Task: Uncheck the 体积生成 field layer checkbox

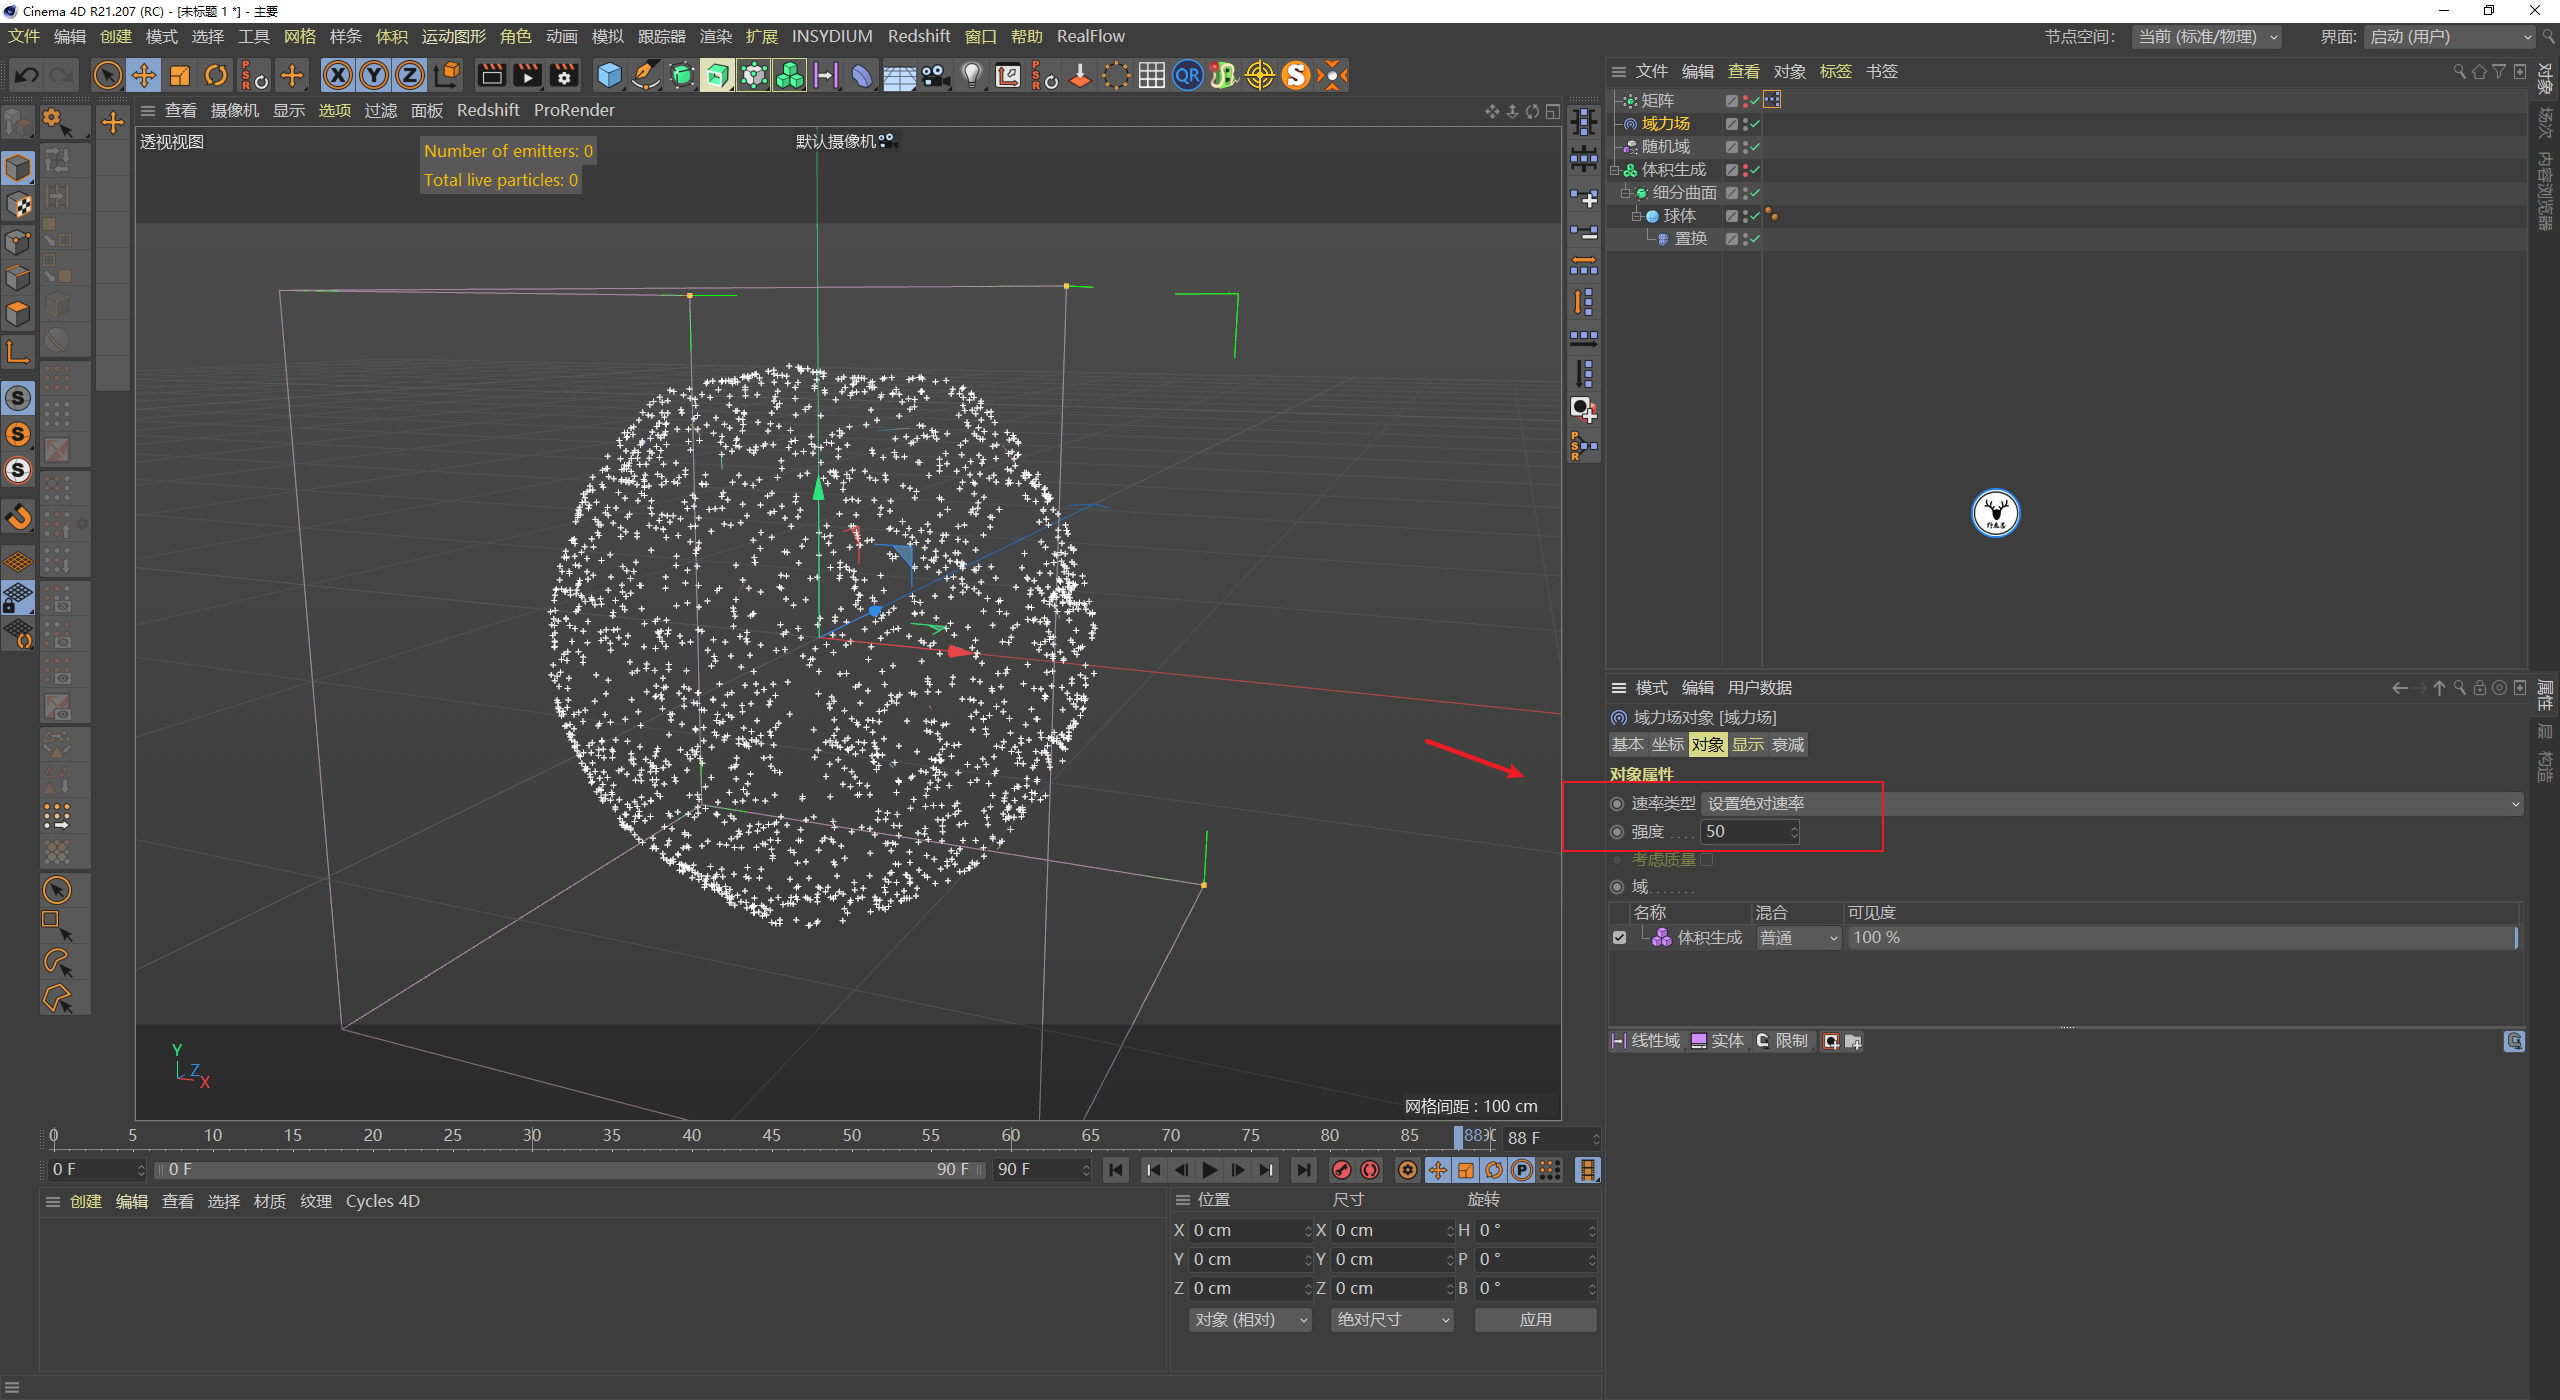Action: pyautogui.click(x=1619, y=938)
